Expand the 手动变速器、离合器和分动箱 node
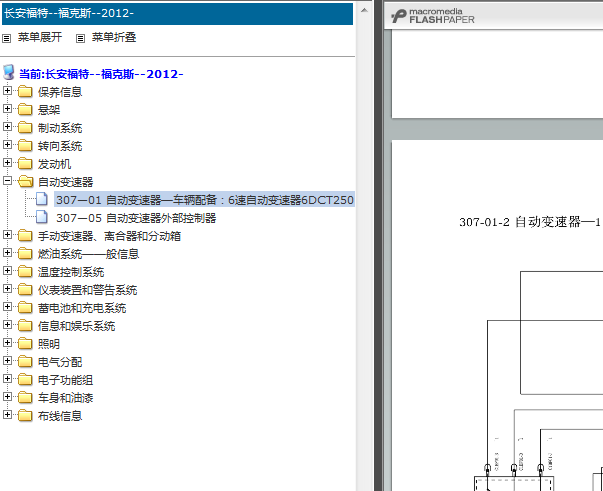 pos(7,235)
